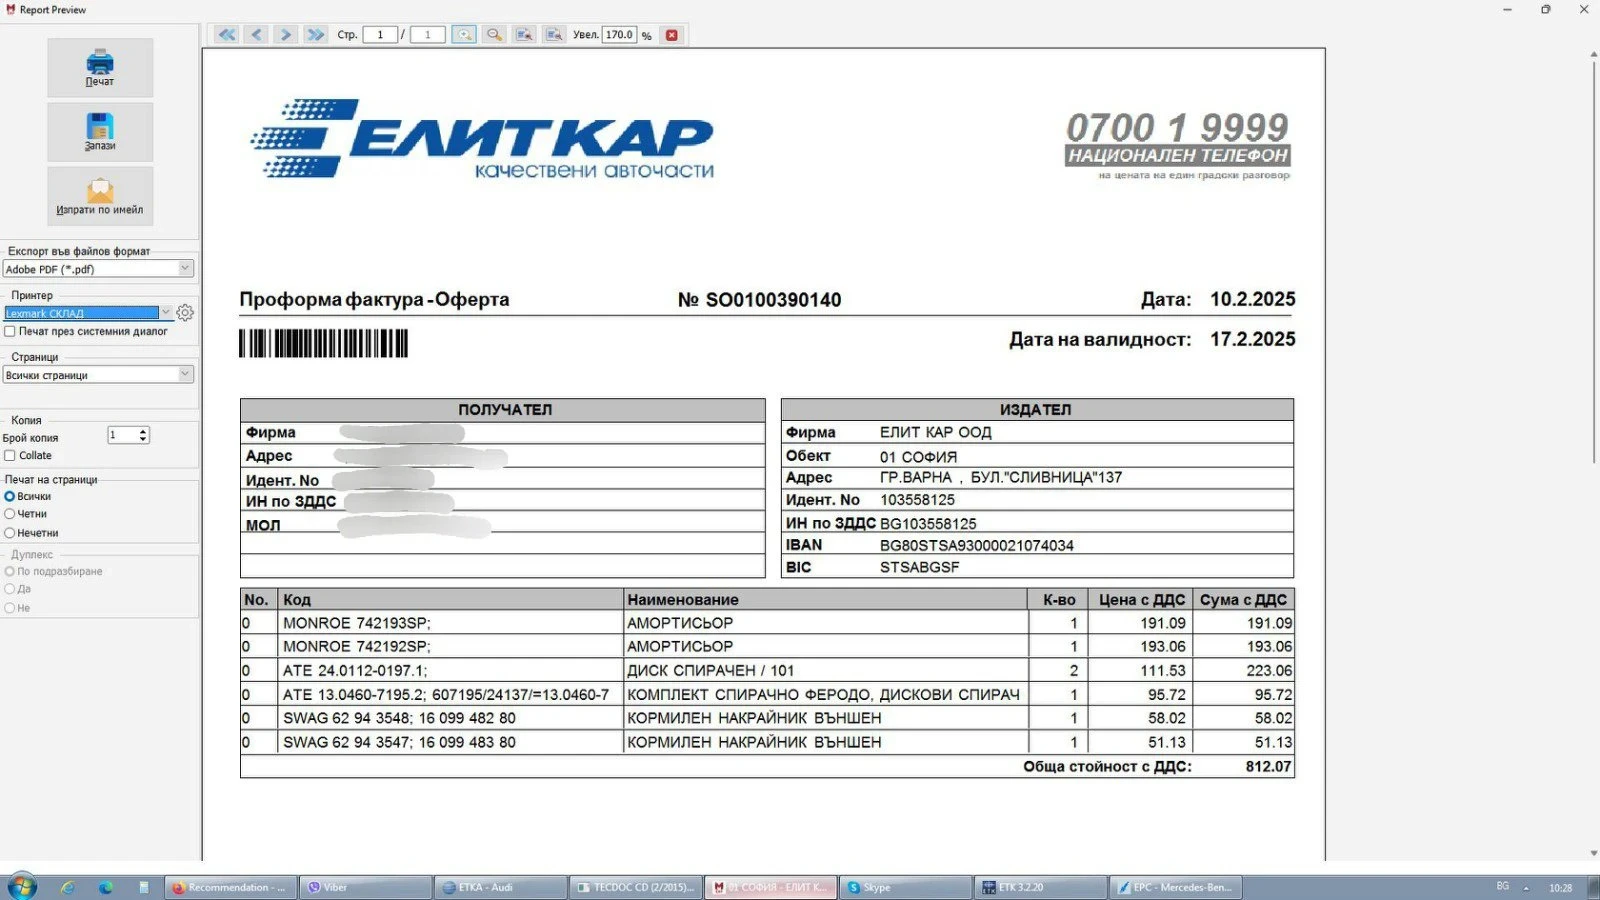Open printer settings gear icon
Viewport: 1600px width, 900px height.
pos(185,313)
